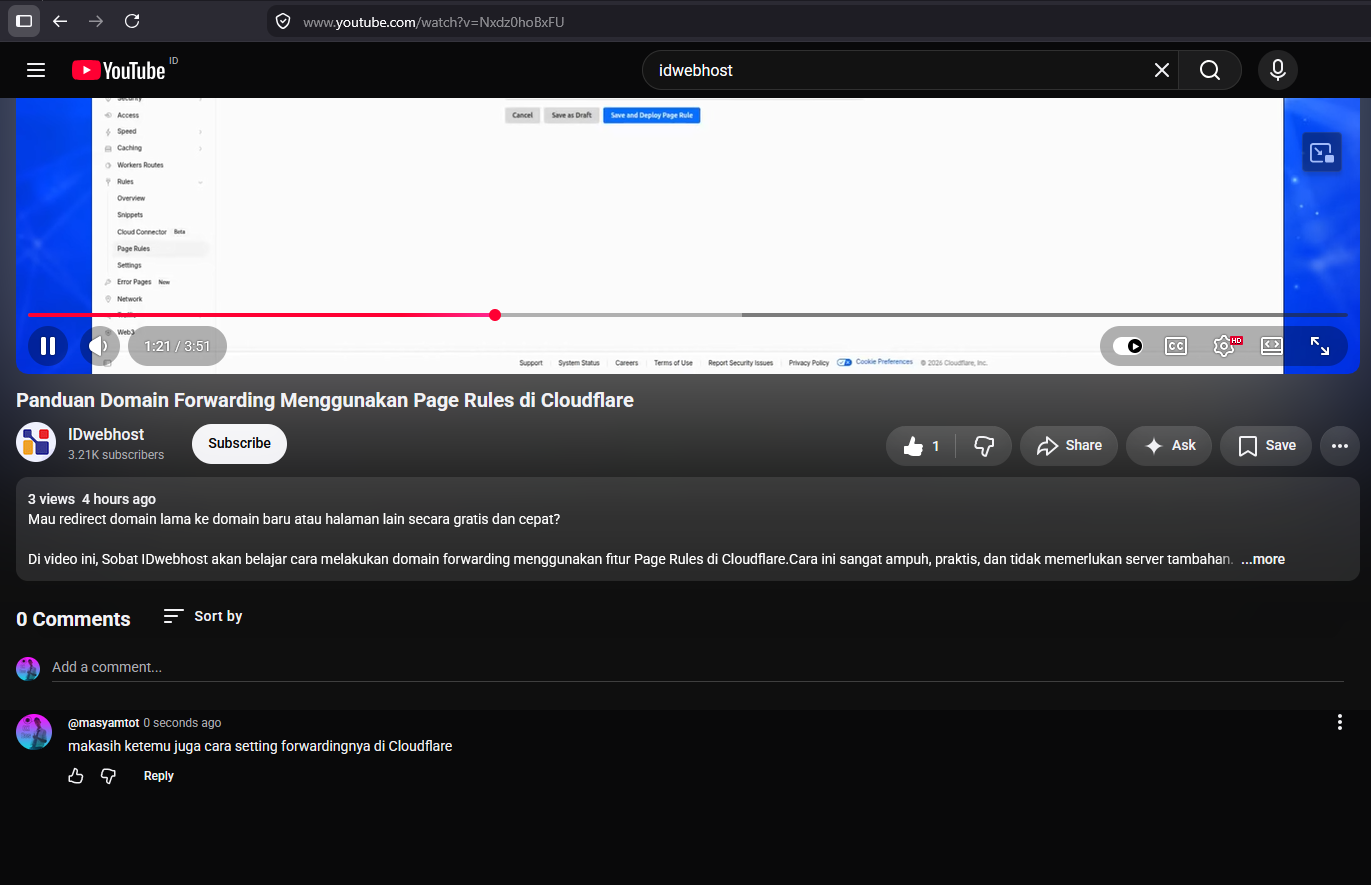Viewport: 1371px width, 885px height.
Task: Toggle the browser sidebar panel icon
Action: pos(24,21)
